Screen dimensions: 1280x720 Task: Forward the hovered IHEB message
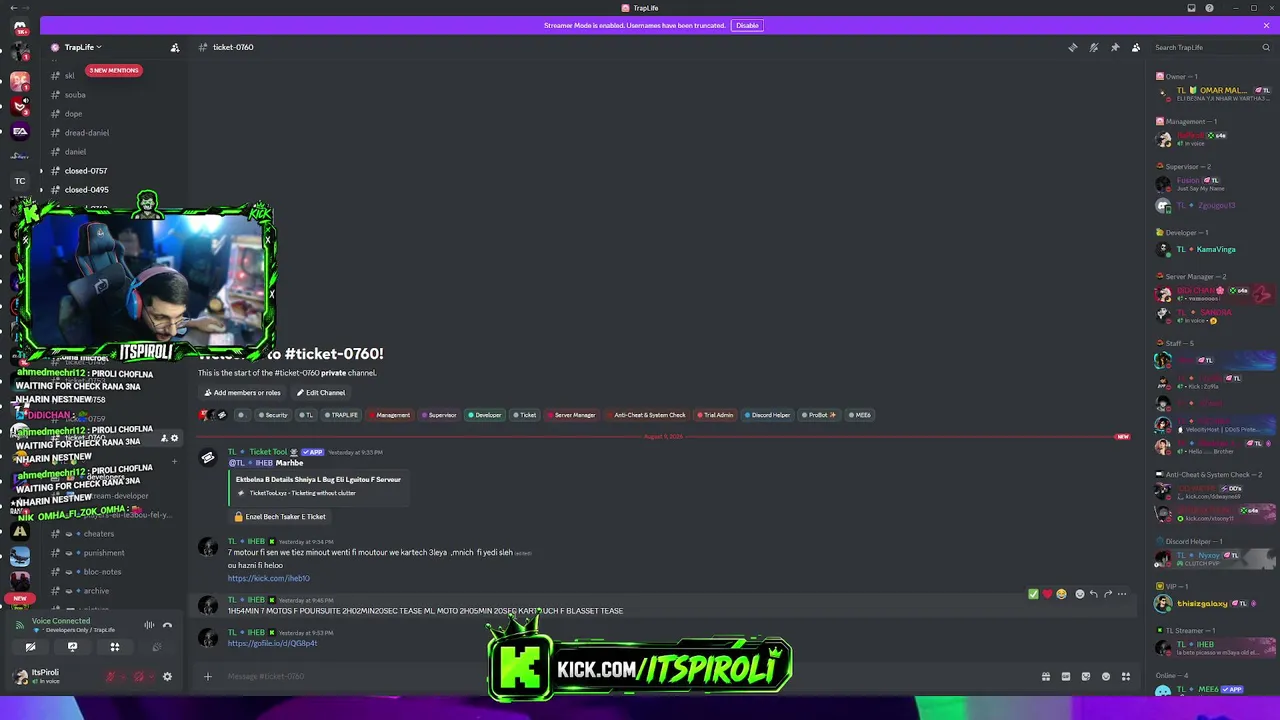click(1108, 594)
